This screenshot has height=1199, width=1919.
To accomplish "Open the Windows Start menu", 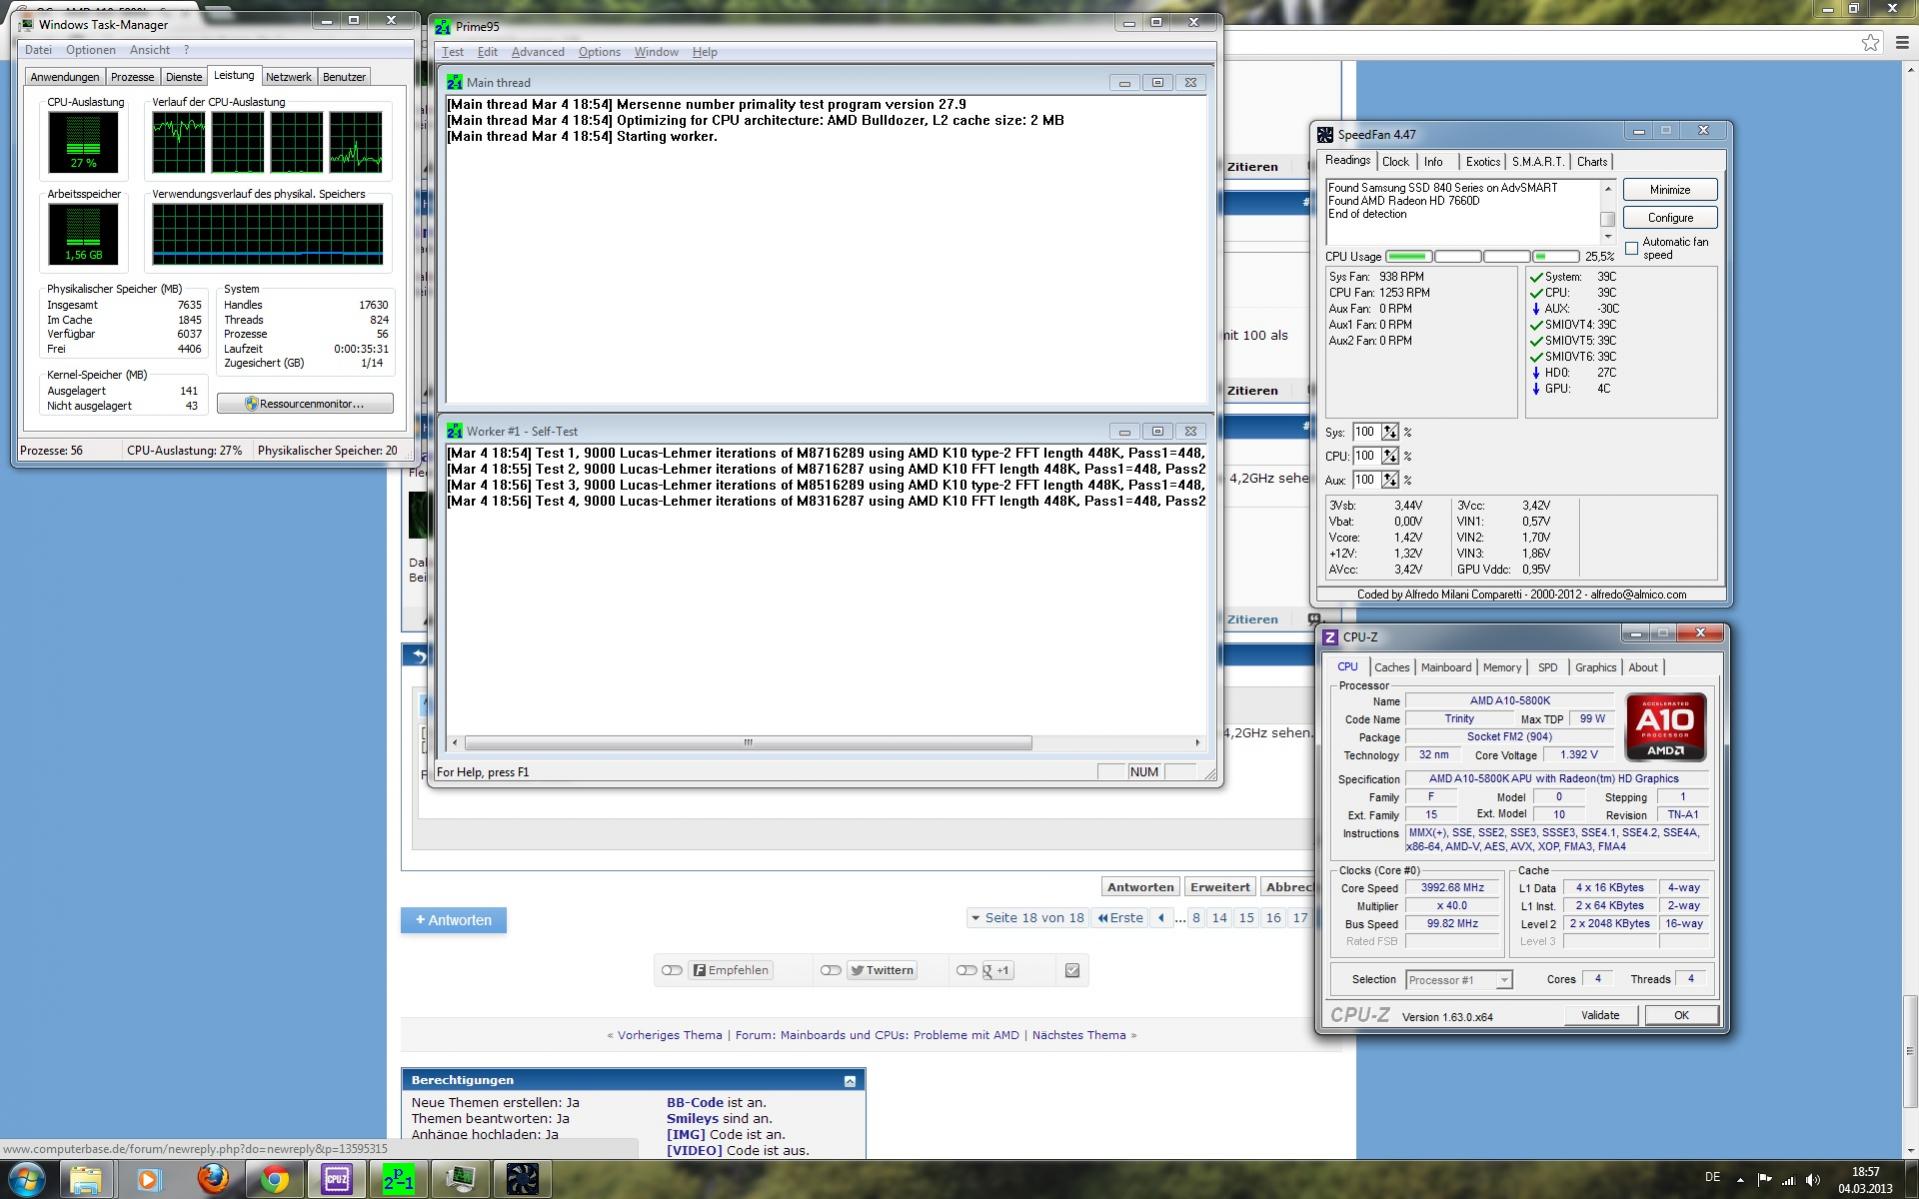I will [x=27, y=1179].
